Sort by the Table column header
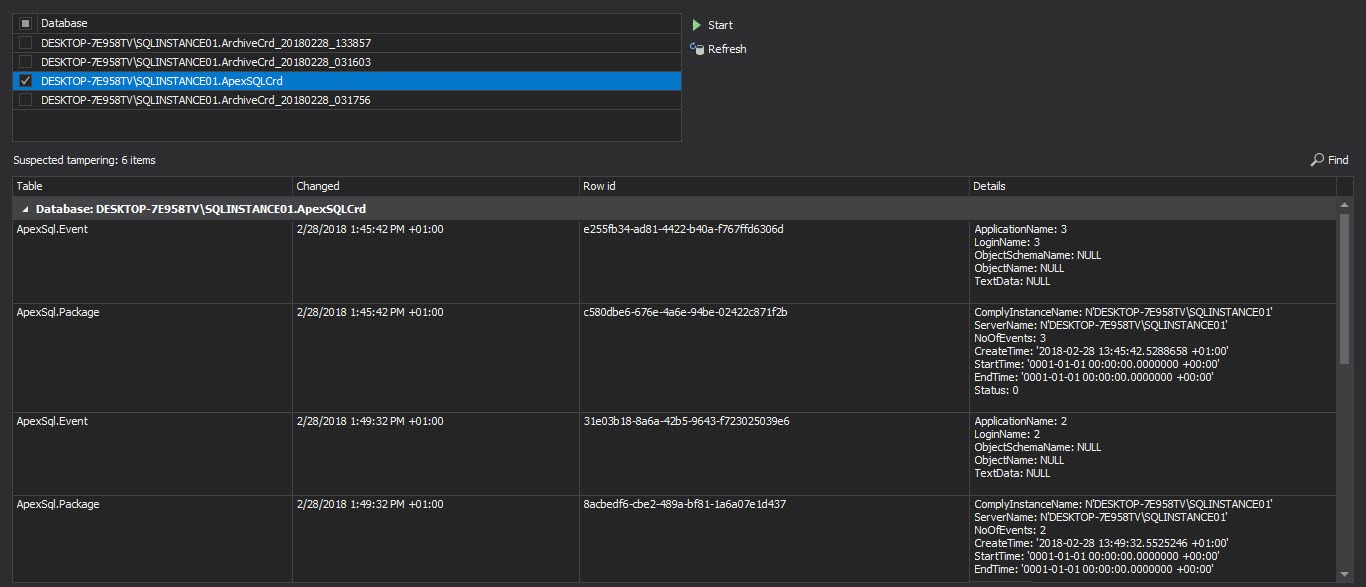Screen dimensions: 1366x587 152,186
